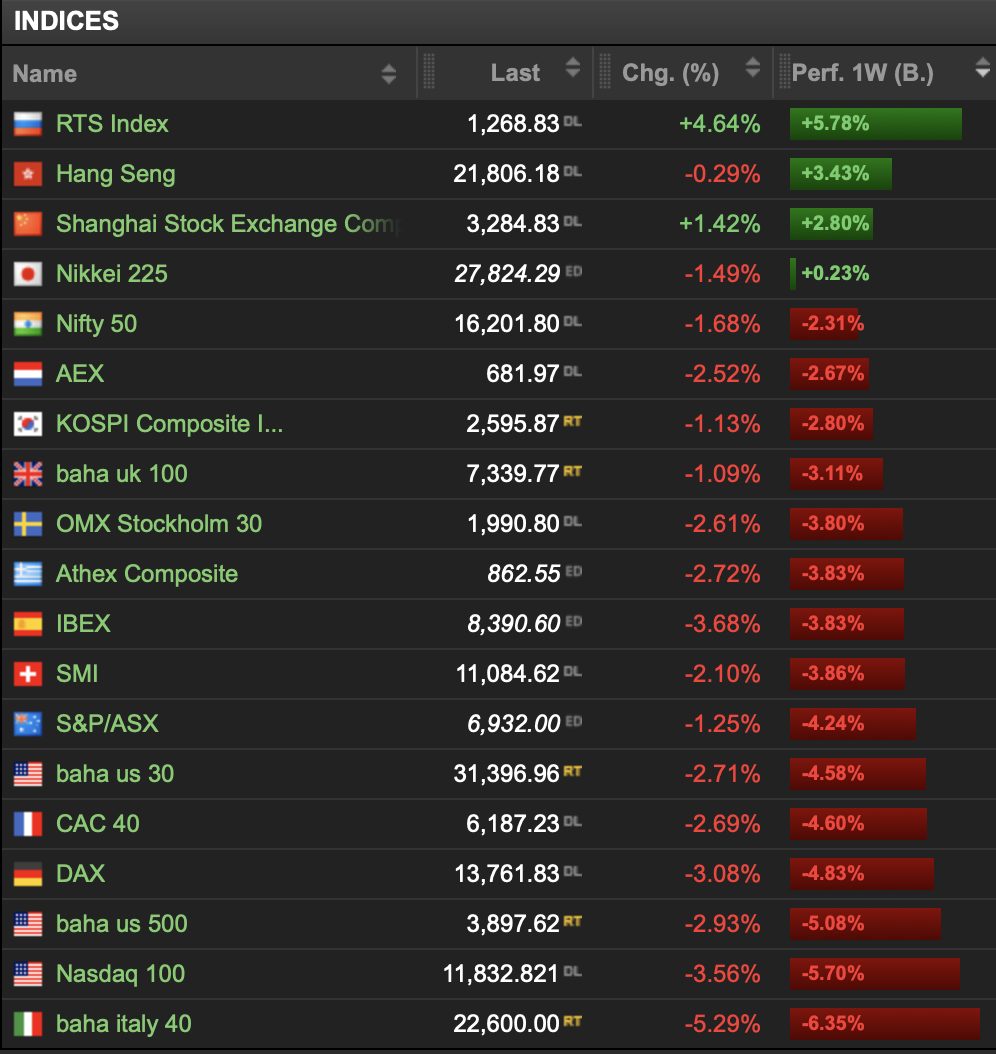The height and width of the screenshot is (1054, 996).
Task: Click the Sweden flag beside OMX Stockholm 30
Action: click(x=28, y=524)
